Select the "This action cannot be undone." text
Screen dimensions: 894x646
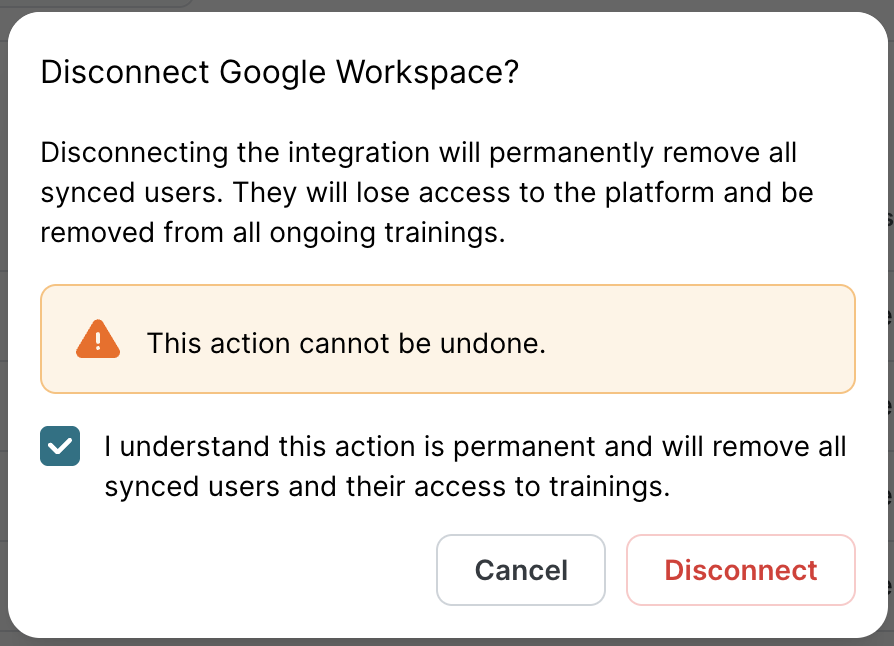[x=346, y=344]
